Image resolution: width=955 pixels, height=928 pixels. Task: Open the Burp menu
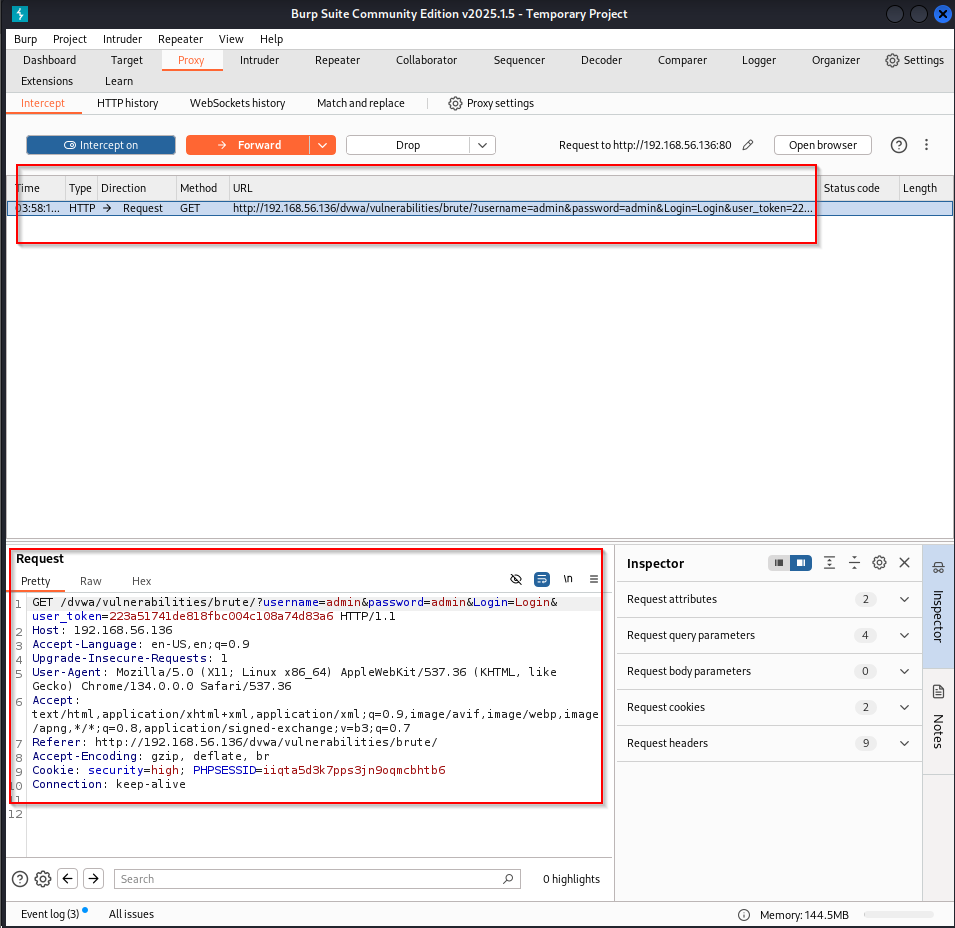[x=26, y=39]
